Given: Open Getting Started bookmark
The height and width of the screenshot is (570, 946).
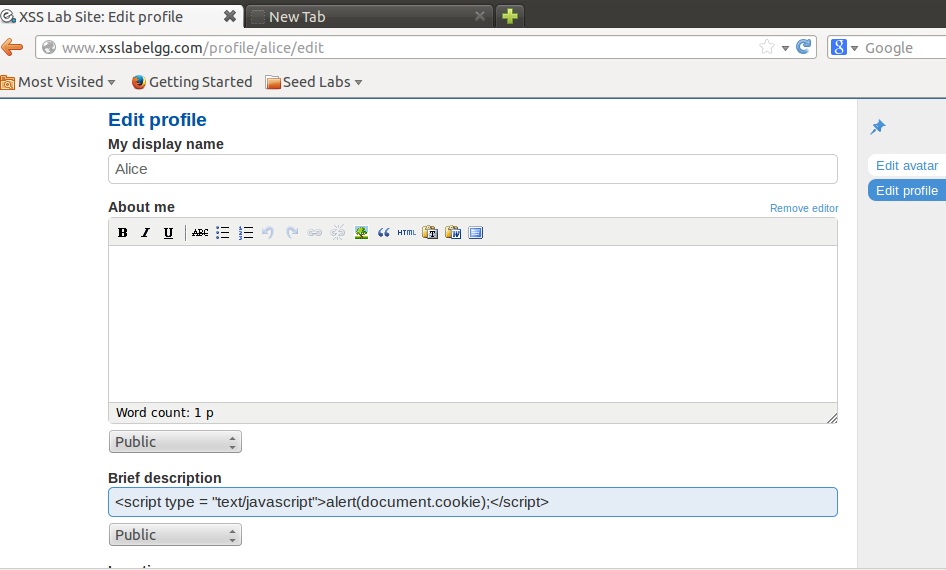Looking at the screenshot, I should (x=192, y=82).
